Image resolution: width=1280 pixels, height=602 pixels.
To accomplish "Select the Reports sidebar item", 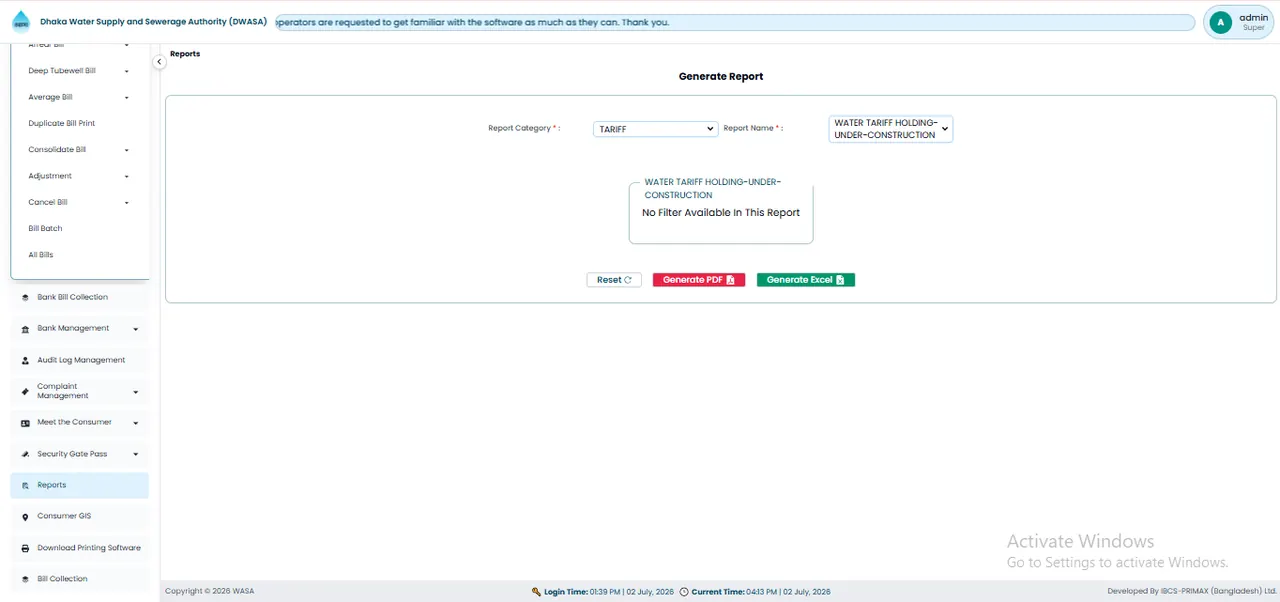I will [80, 485].
